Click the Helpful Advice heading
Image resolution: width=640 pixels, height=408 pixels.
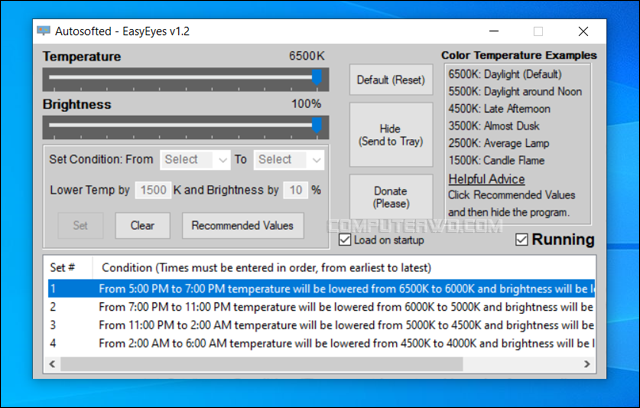(x=487, y=179)
